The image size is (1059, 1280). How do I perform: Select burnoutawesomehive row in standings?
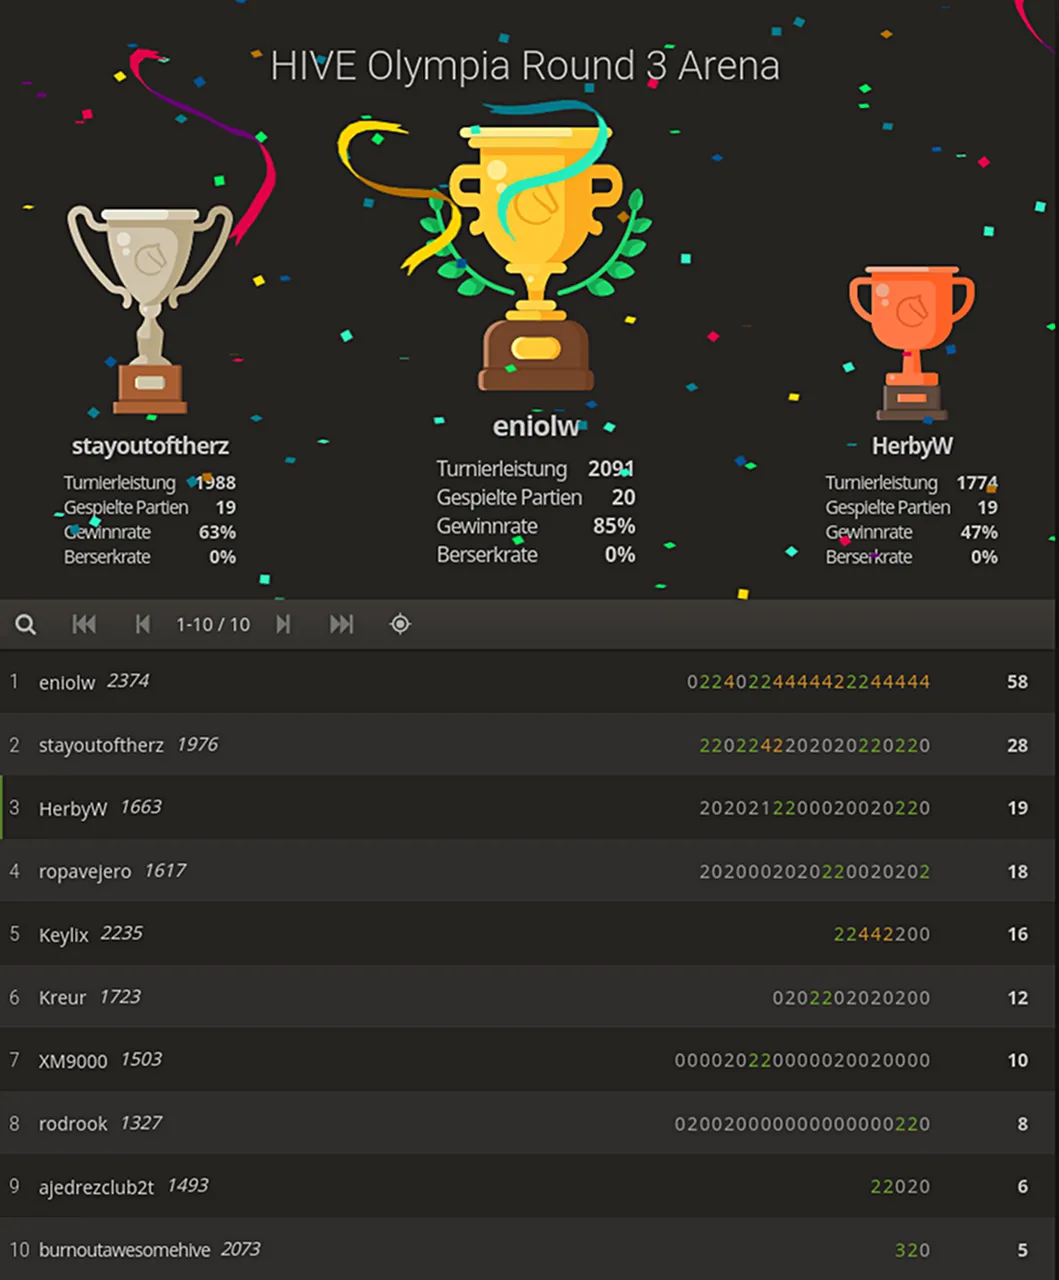(x=529, y=1249)
